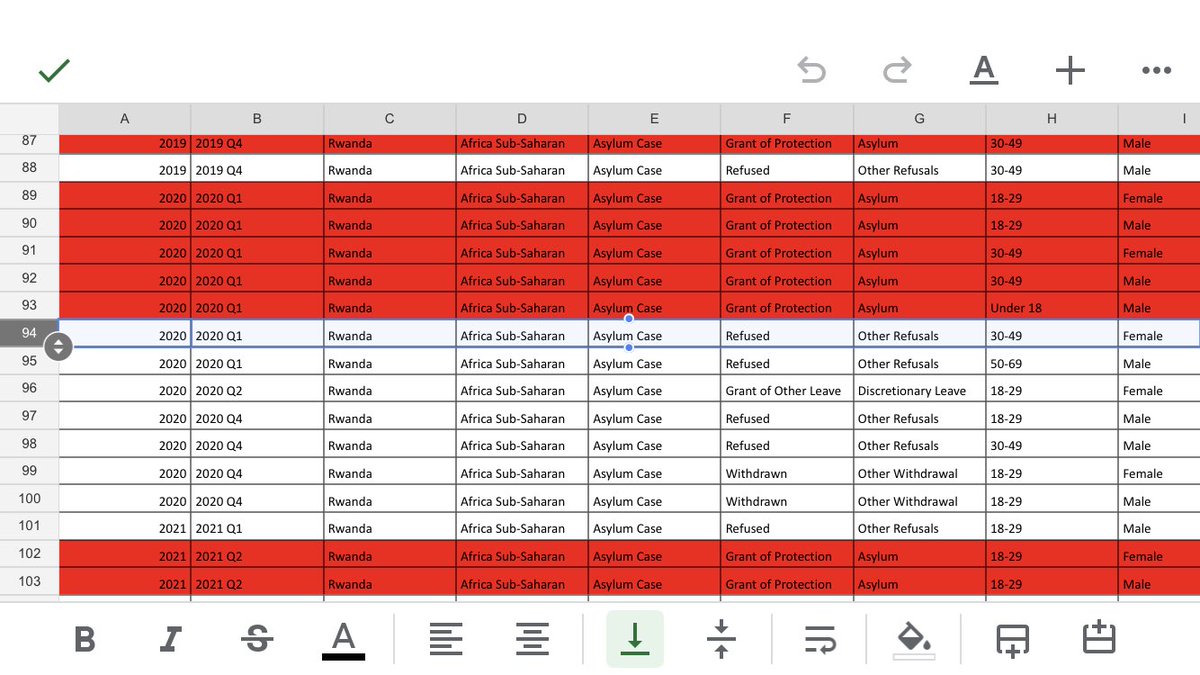Screen dimensions: 1200x675
Task: Align text left
Action: click(446, 638)
